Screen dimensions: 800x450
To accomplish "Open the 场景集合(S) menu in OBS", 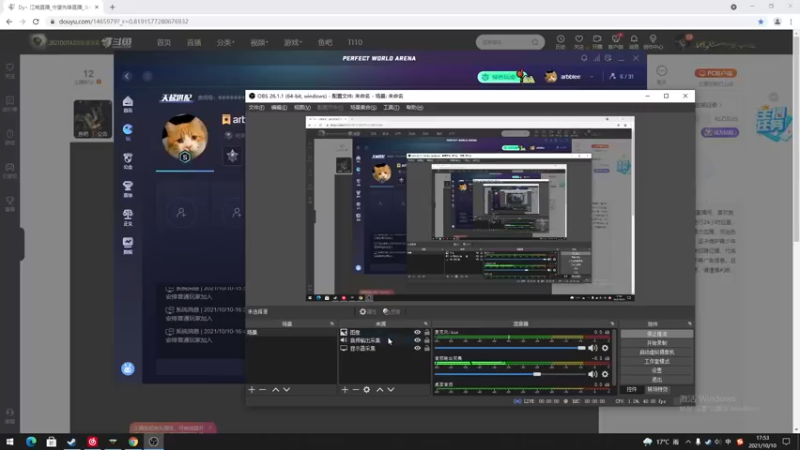I will [x=363, y=108].
